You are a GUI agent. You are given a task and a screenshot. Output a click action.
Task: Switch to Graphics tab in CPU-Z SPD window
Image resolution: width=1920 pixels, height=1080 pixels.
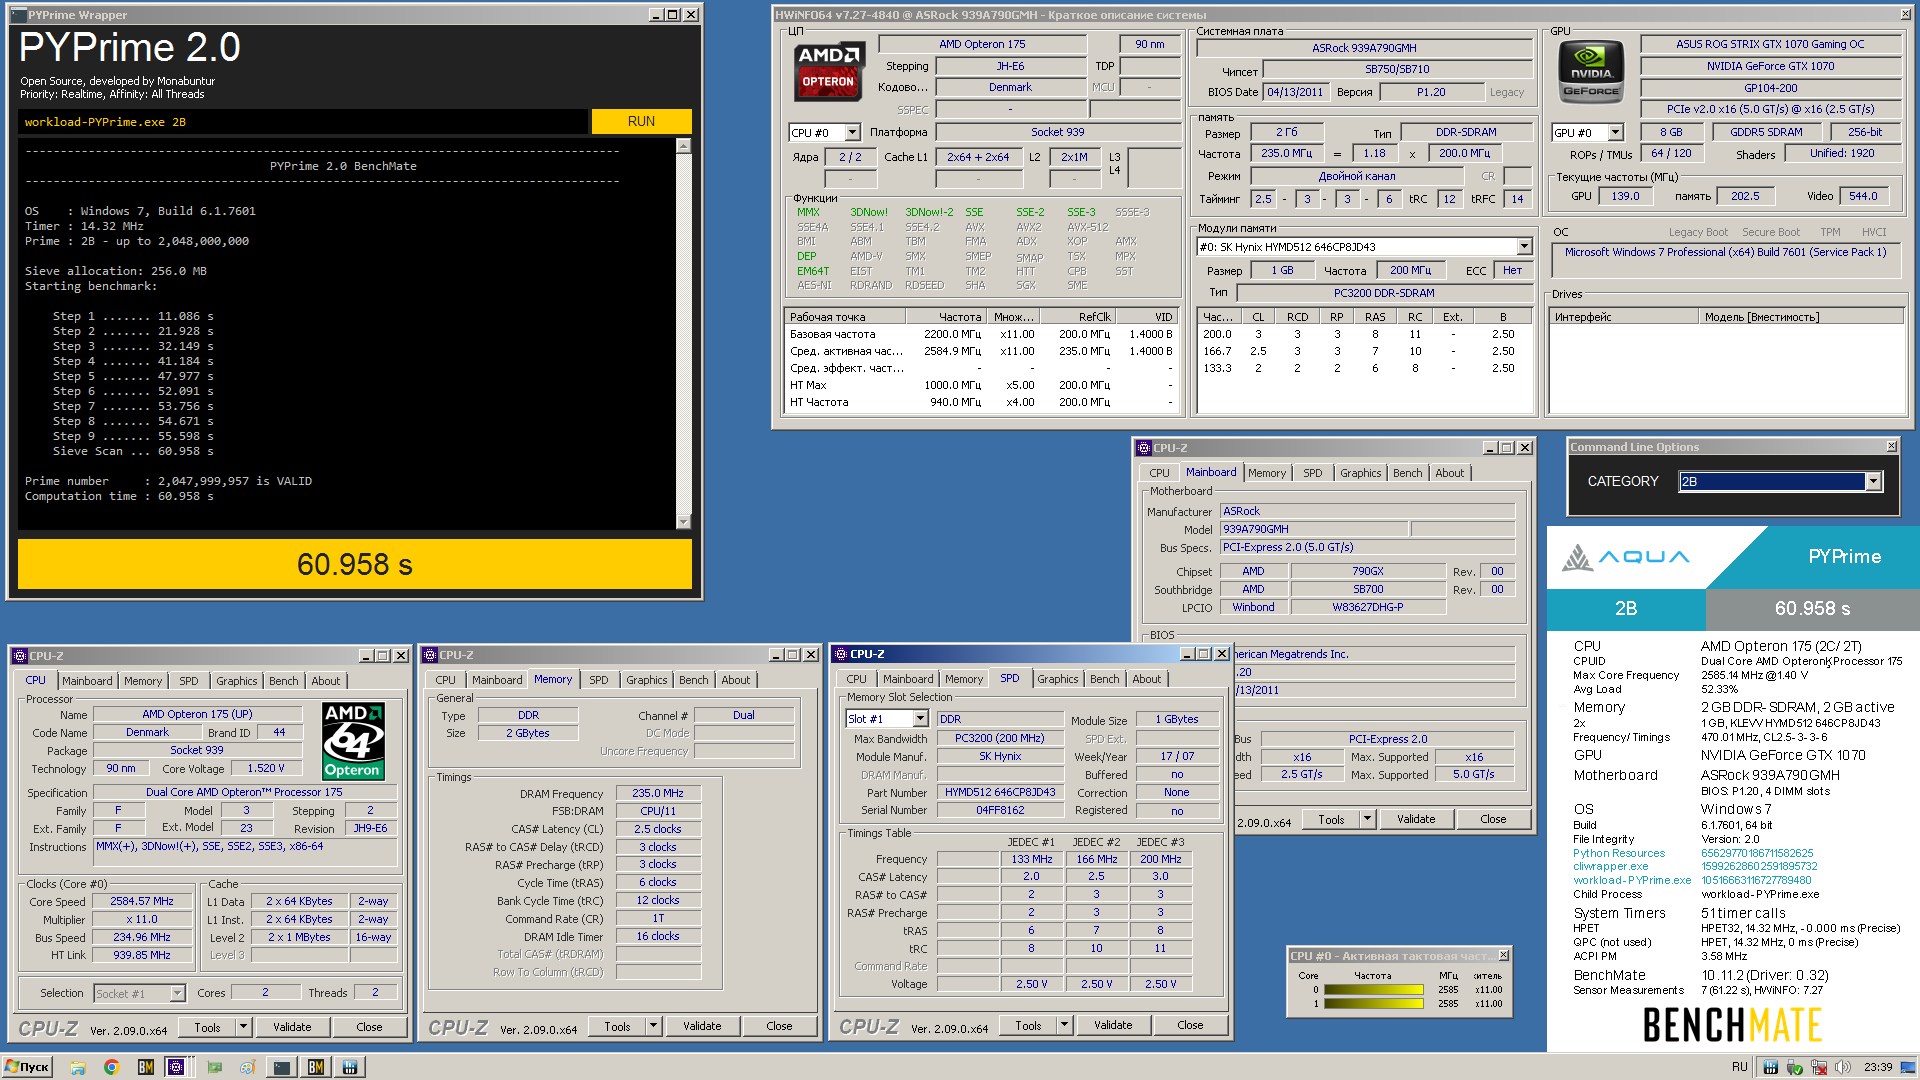coord(1057,679)
